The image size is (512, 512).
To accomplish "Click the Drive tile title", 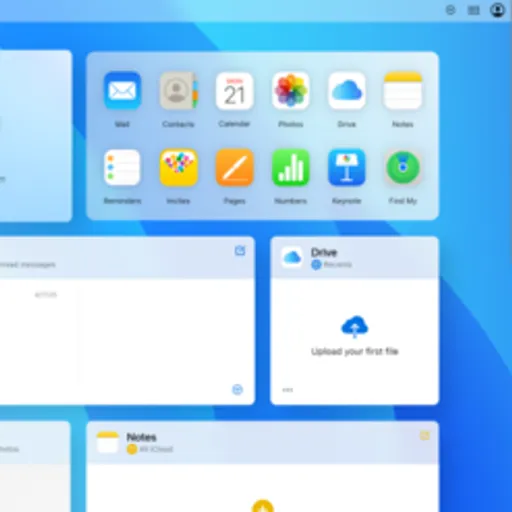I will click(x=324, y=252).
